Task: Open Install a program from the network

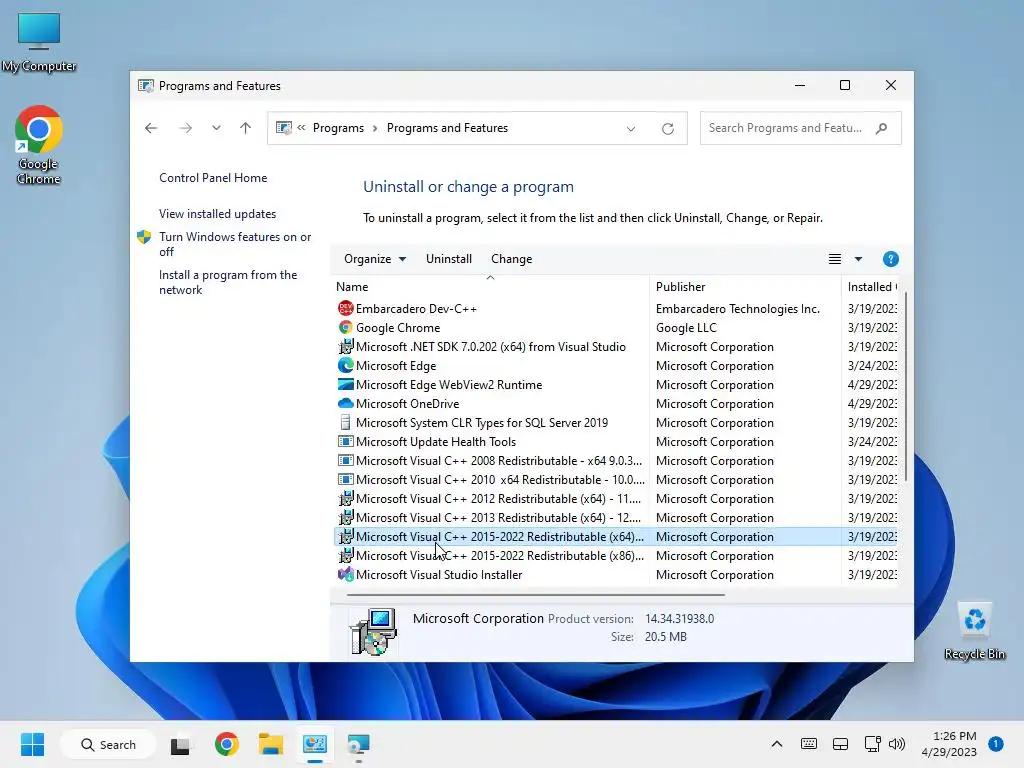Action: pyautogui.click(x=228, y=282)
